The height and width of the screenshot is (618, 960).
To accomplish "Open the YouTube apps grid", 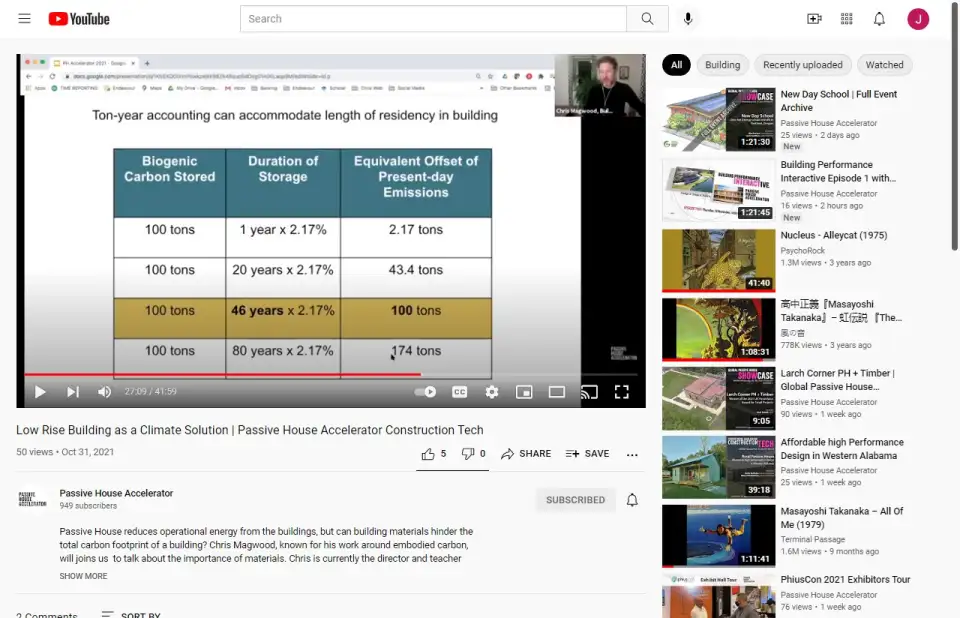I will click(x=847, y=19).
